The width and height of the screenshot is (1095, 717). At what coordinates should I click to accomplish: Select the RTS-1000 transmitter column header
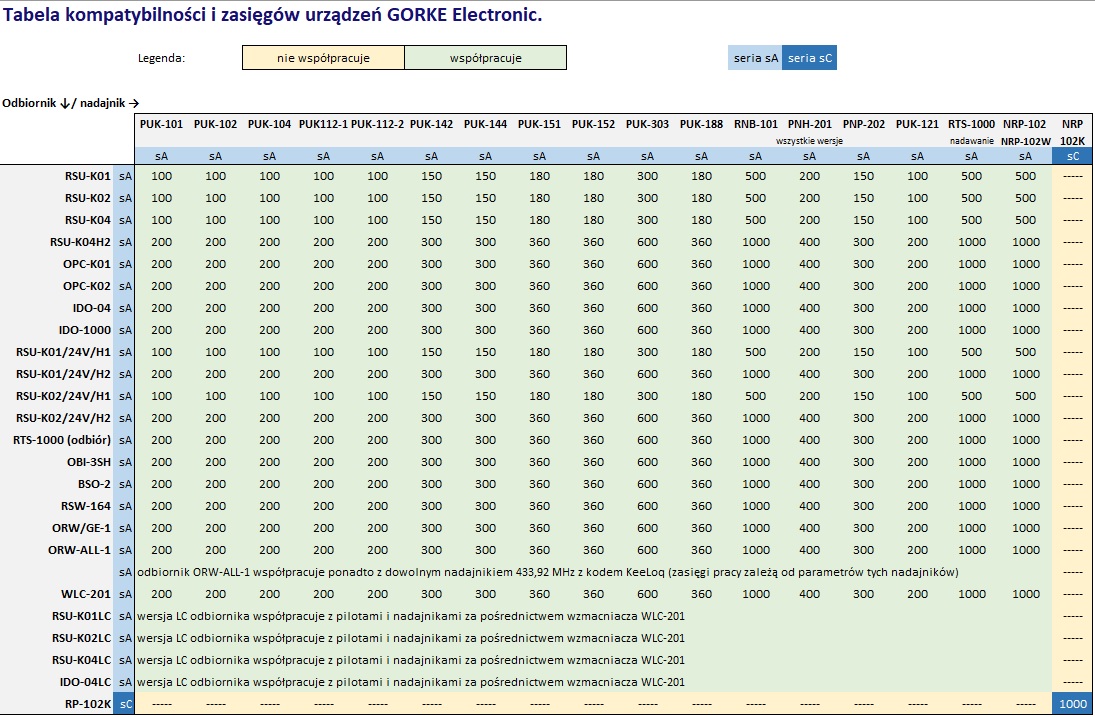pos(971,124)
